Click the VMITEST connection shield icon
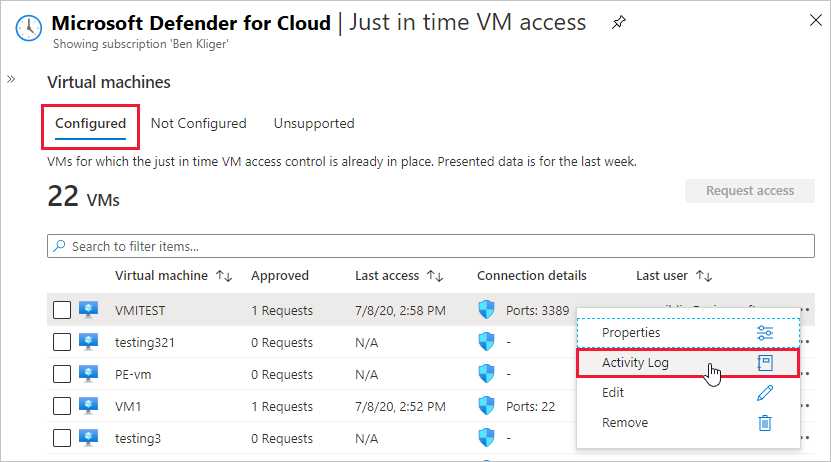The image size is (831, 462). 487,310
